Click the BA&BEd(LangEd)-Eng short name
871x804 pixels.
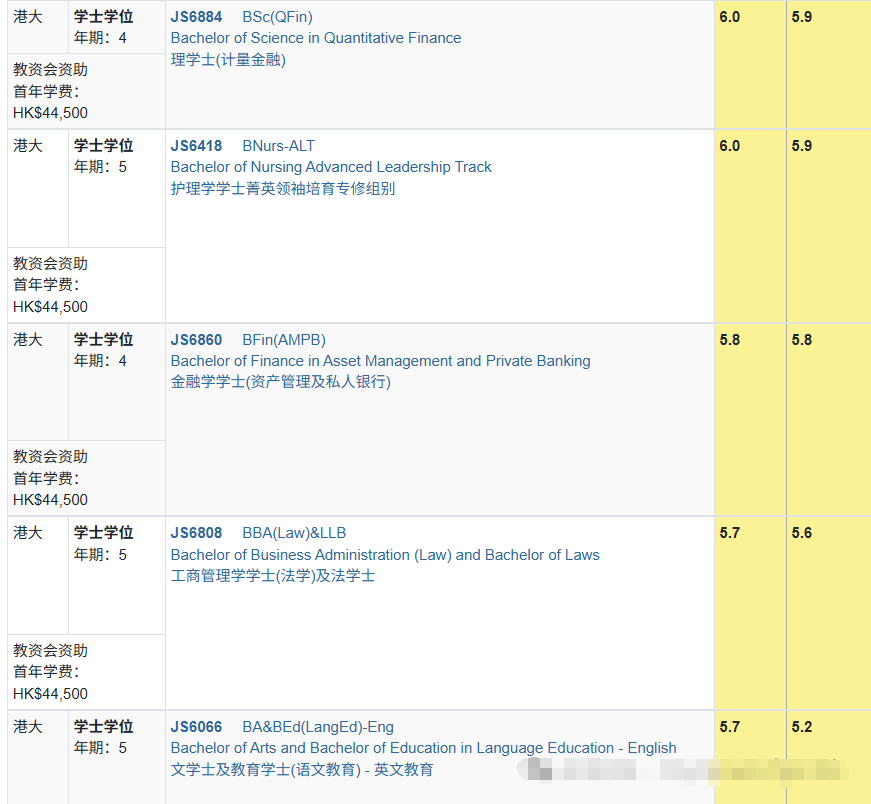(x=318, y=727)
